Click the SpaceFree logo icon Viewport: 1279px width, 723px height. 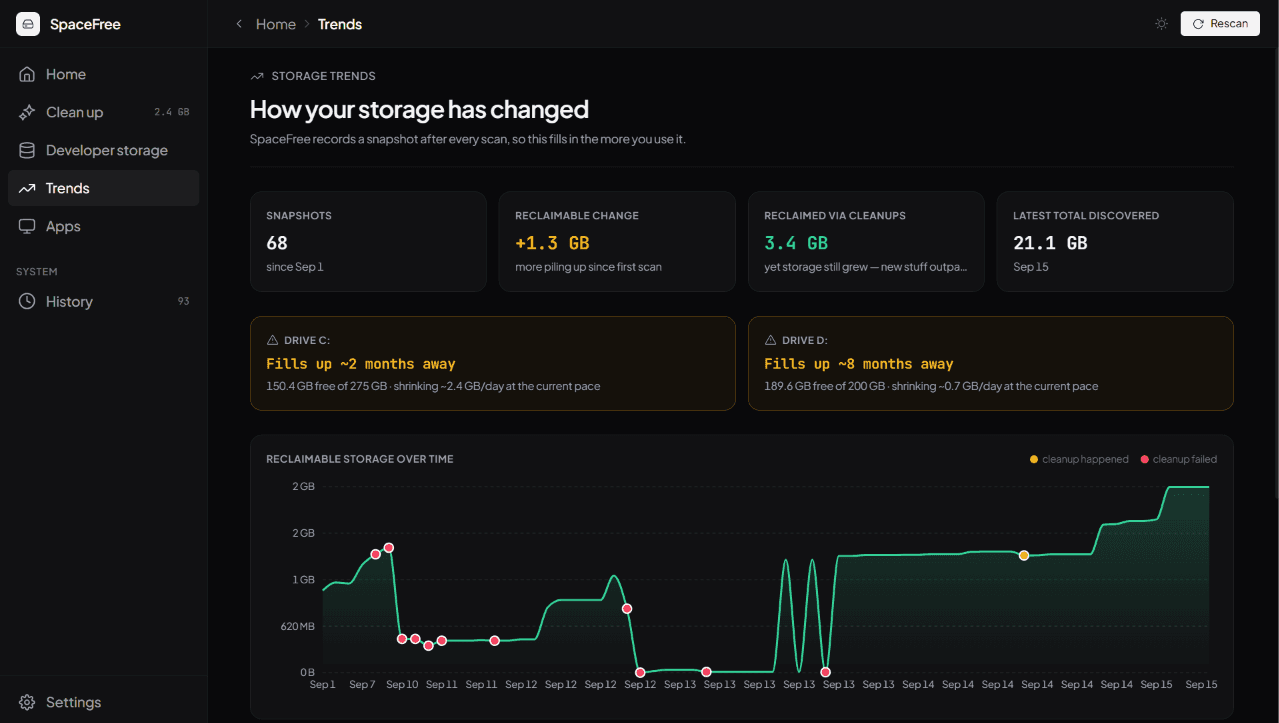(x=28, y=24)
